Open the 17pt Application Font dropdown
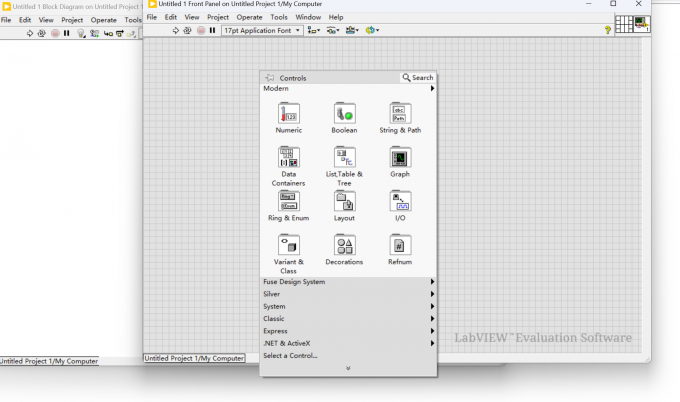This screenshot has height=402, width=680. [x=262, y=30]
